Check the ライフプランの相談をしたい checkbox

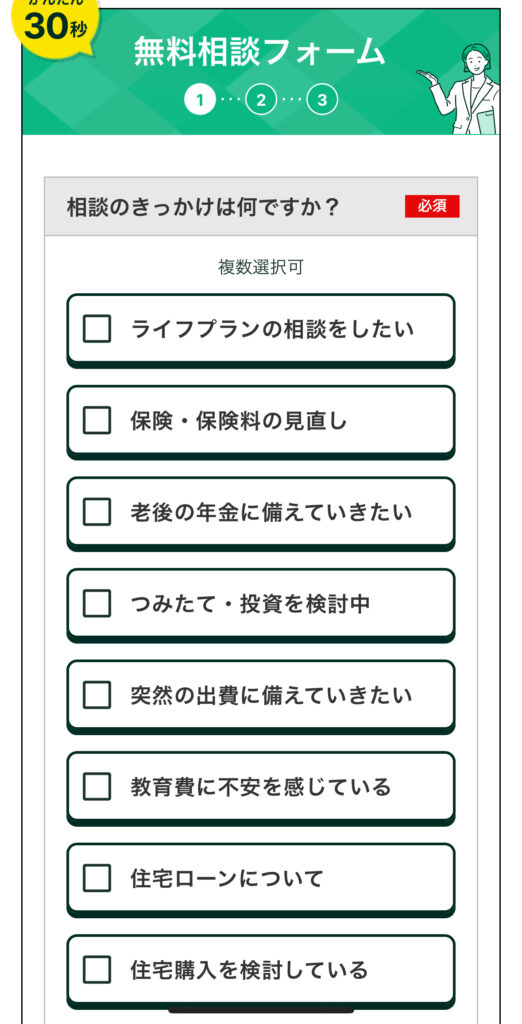click(x=97, y=328)
